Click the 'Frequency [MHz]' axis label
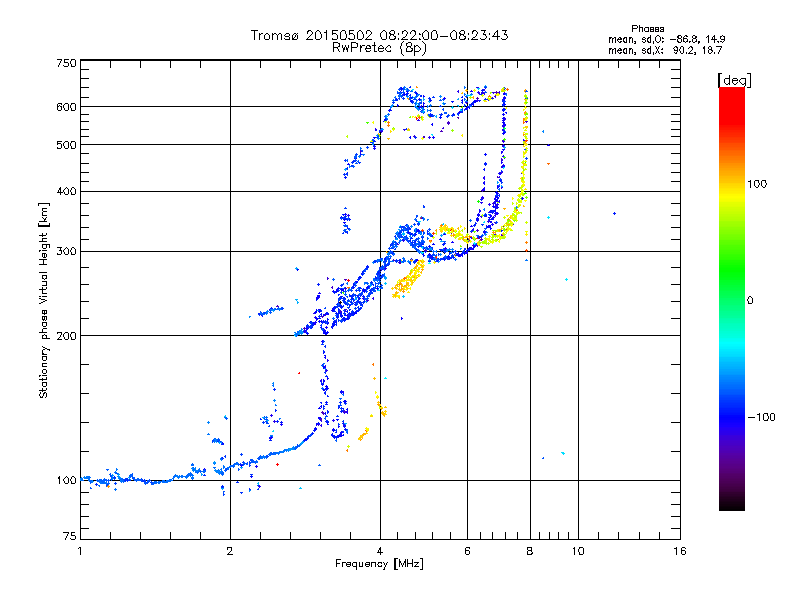 point(379,564)
